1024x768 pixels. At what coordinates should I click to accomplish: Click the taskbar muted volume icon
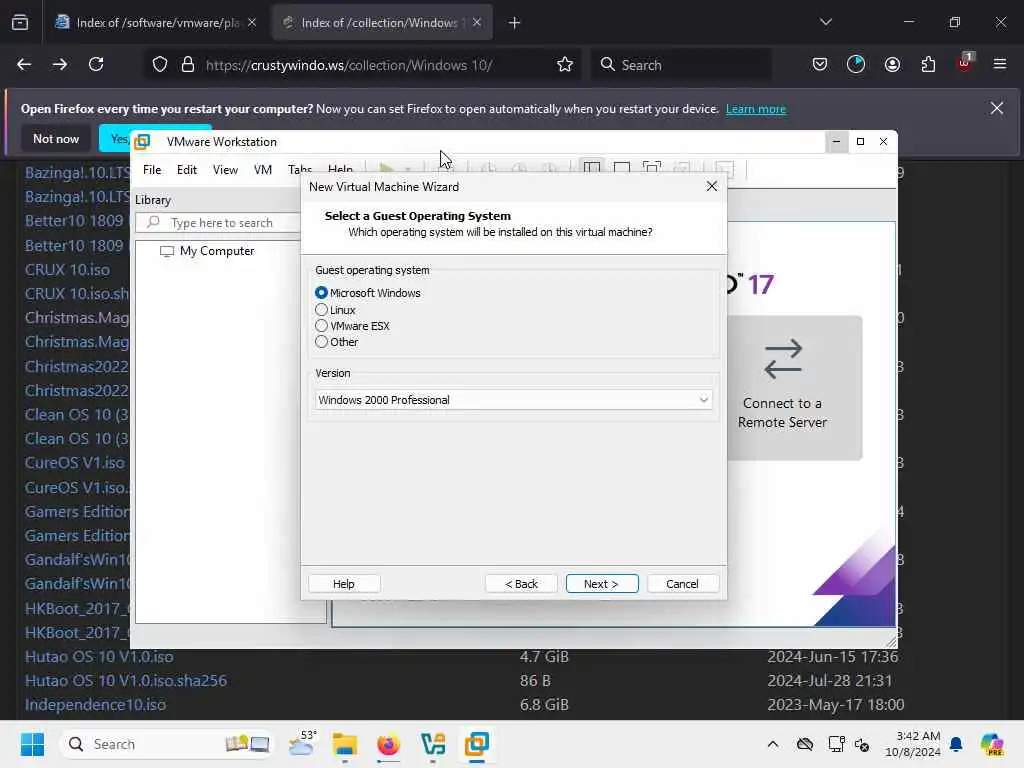click(862, 744)
